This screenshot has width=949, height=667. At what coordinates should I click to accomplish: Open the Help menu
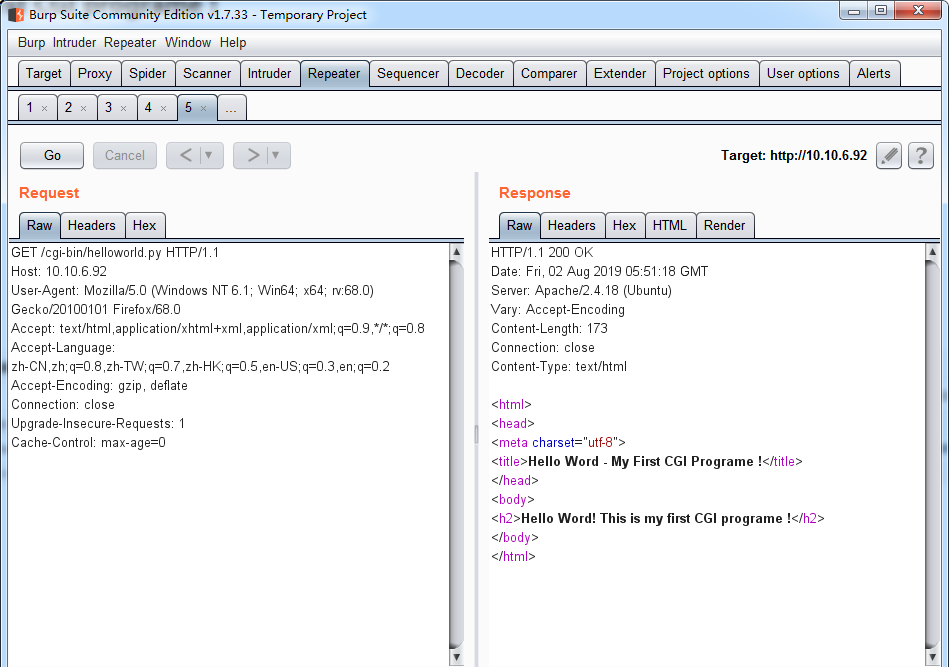tap(233, 42)
